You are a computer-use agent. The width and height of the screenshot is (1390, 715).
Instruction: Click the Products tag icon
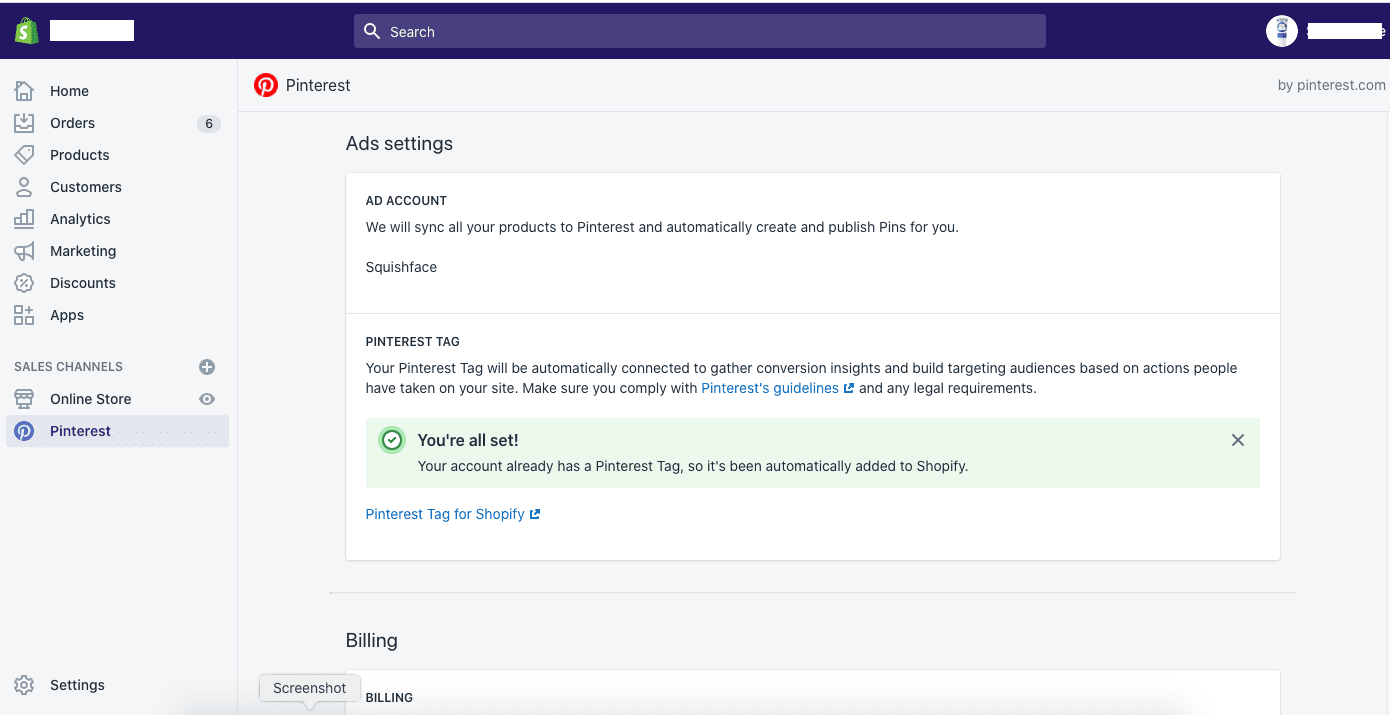tap(24, 155)
